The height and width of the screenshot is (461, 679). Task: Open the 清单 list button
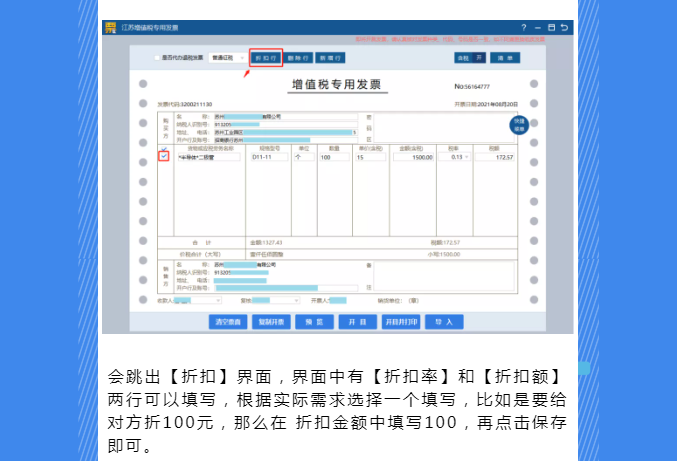pos(505,58)
